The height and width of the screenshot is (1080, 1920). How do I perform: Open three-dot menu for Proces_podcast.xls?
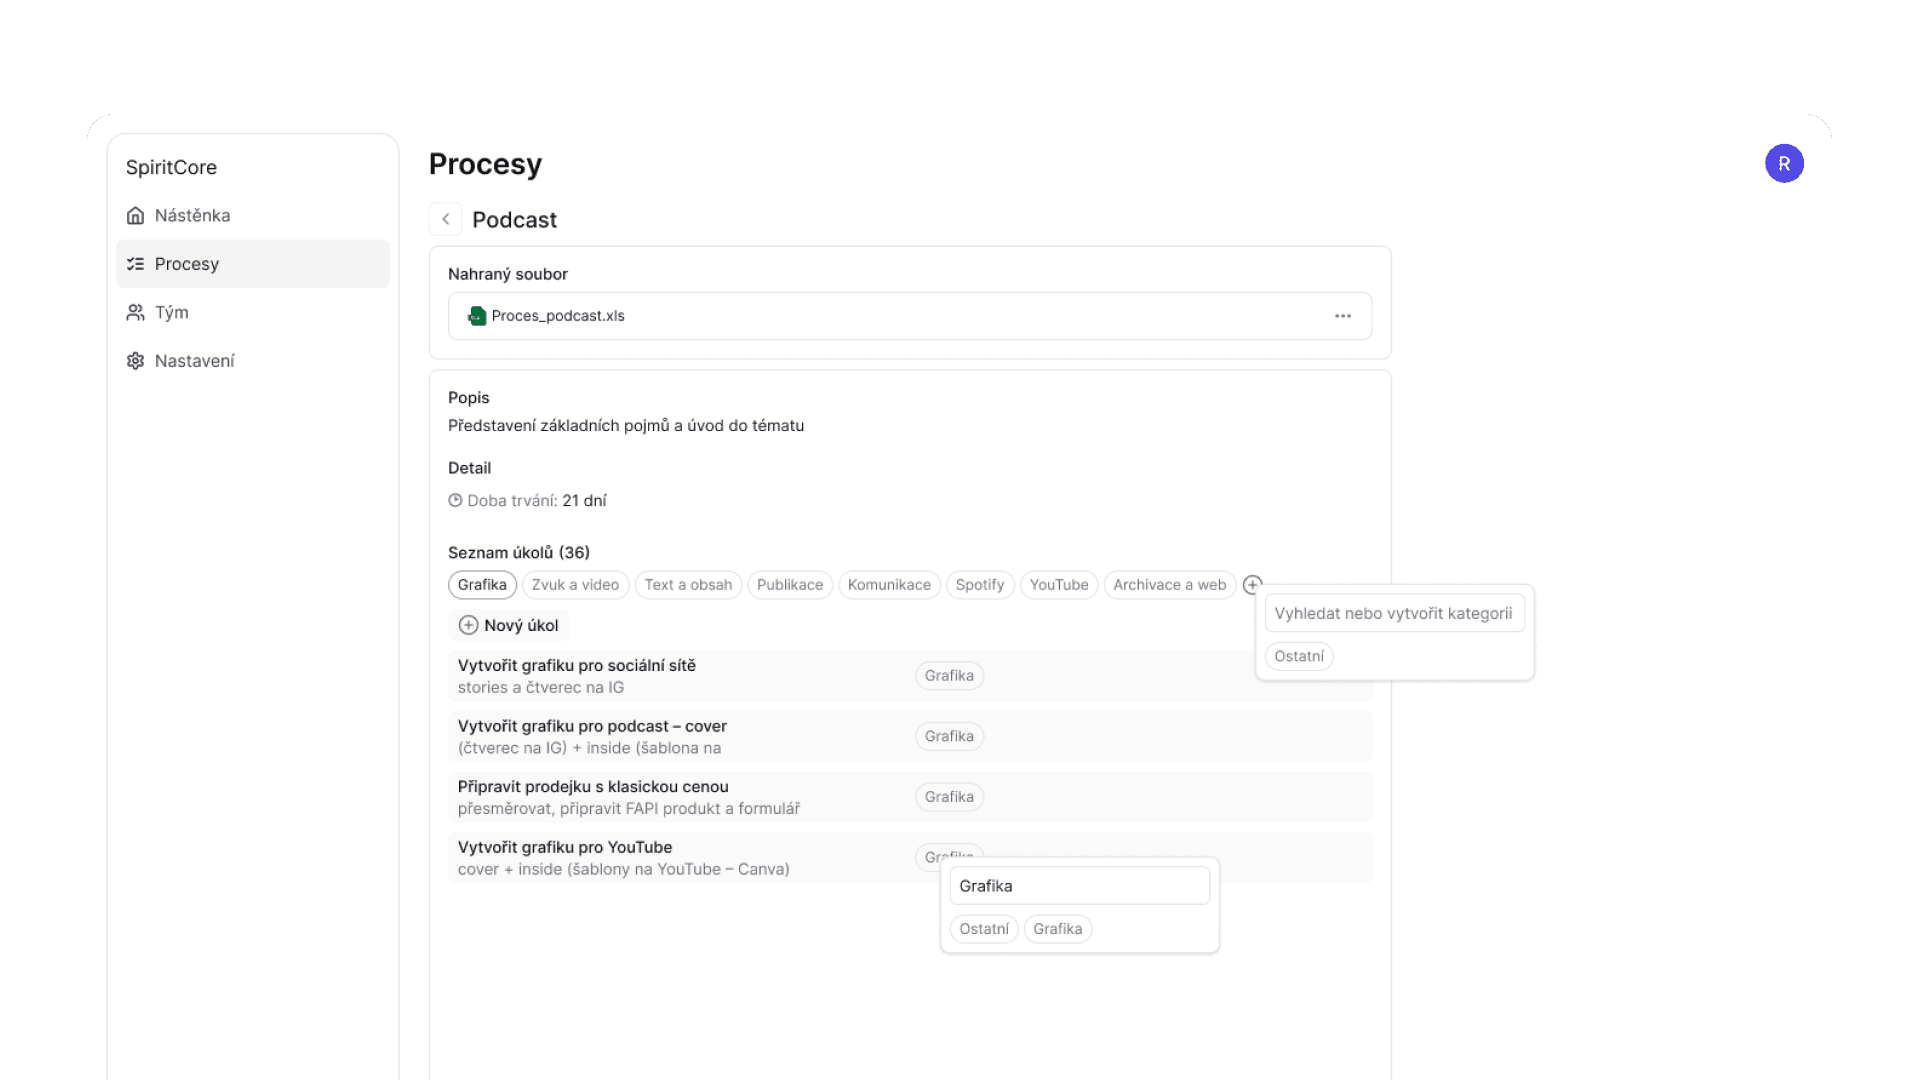point(1342,316)
